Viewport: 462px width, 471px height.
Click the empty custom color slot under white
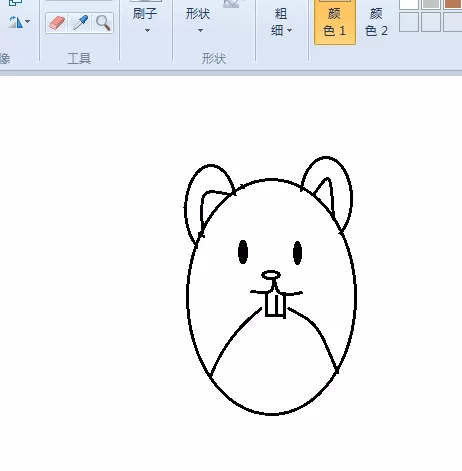(x=409, y=22)
